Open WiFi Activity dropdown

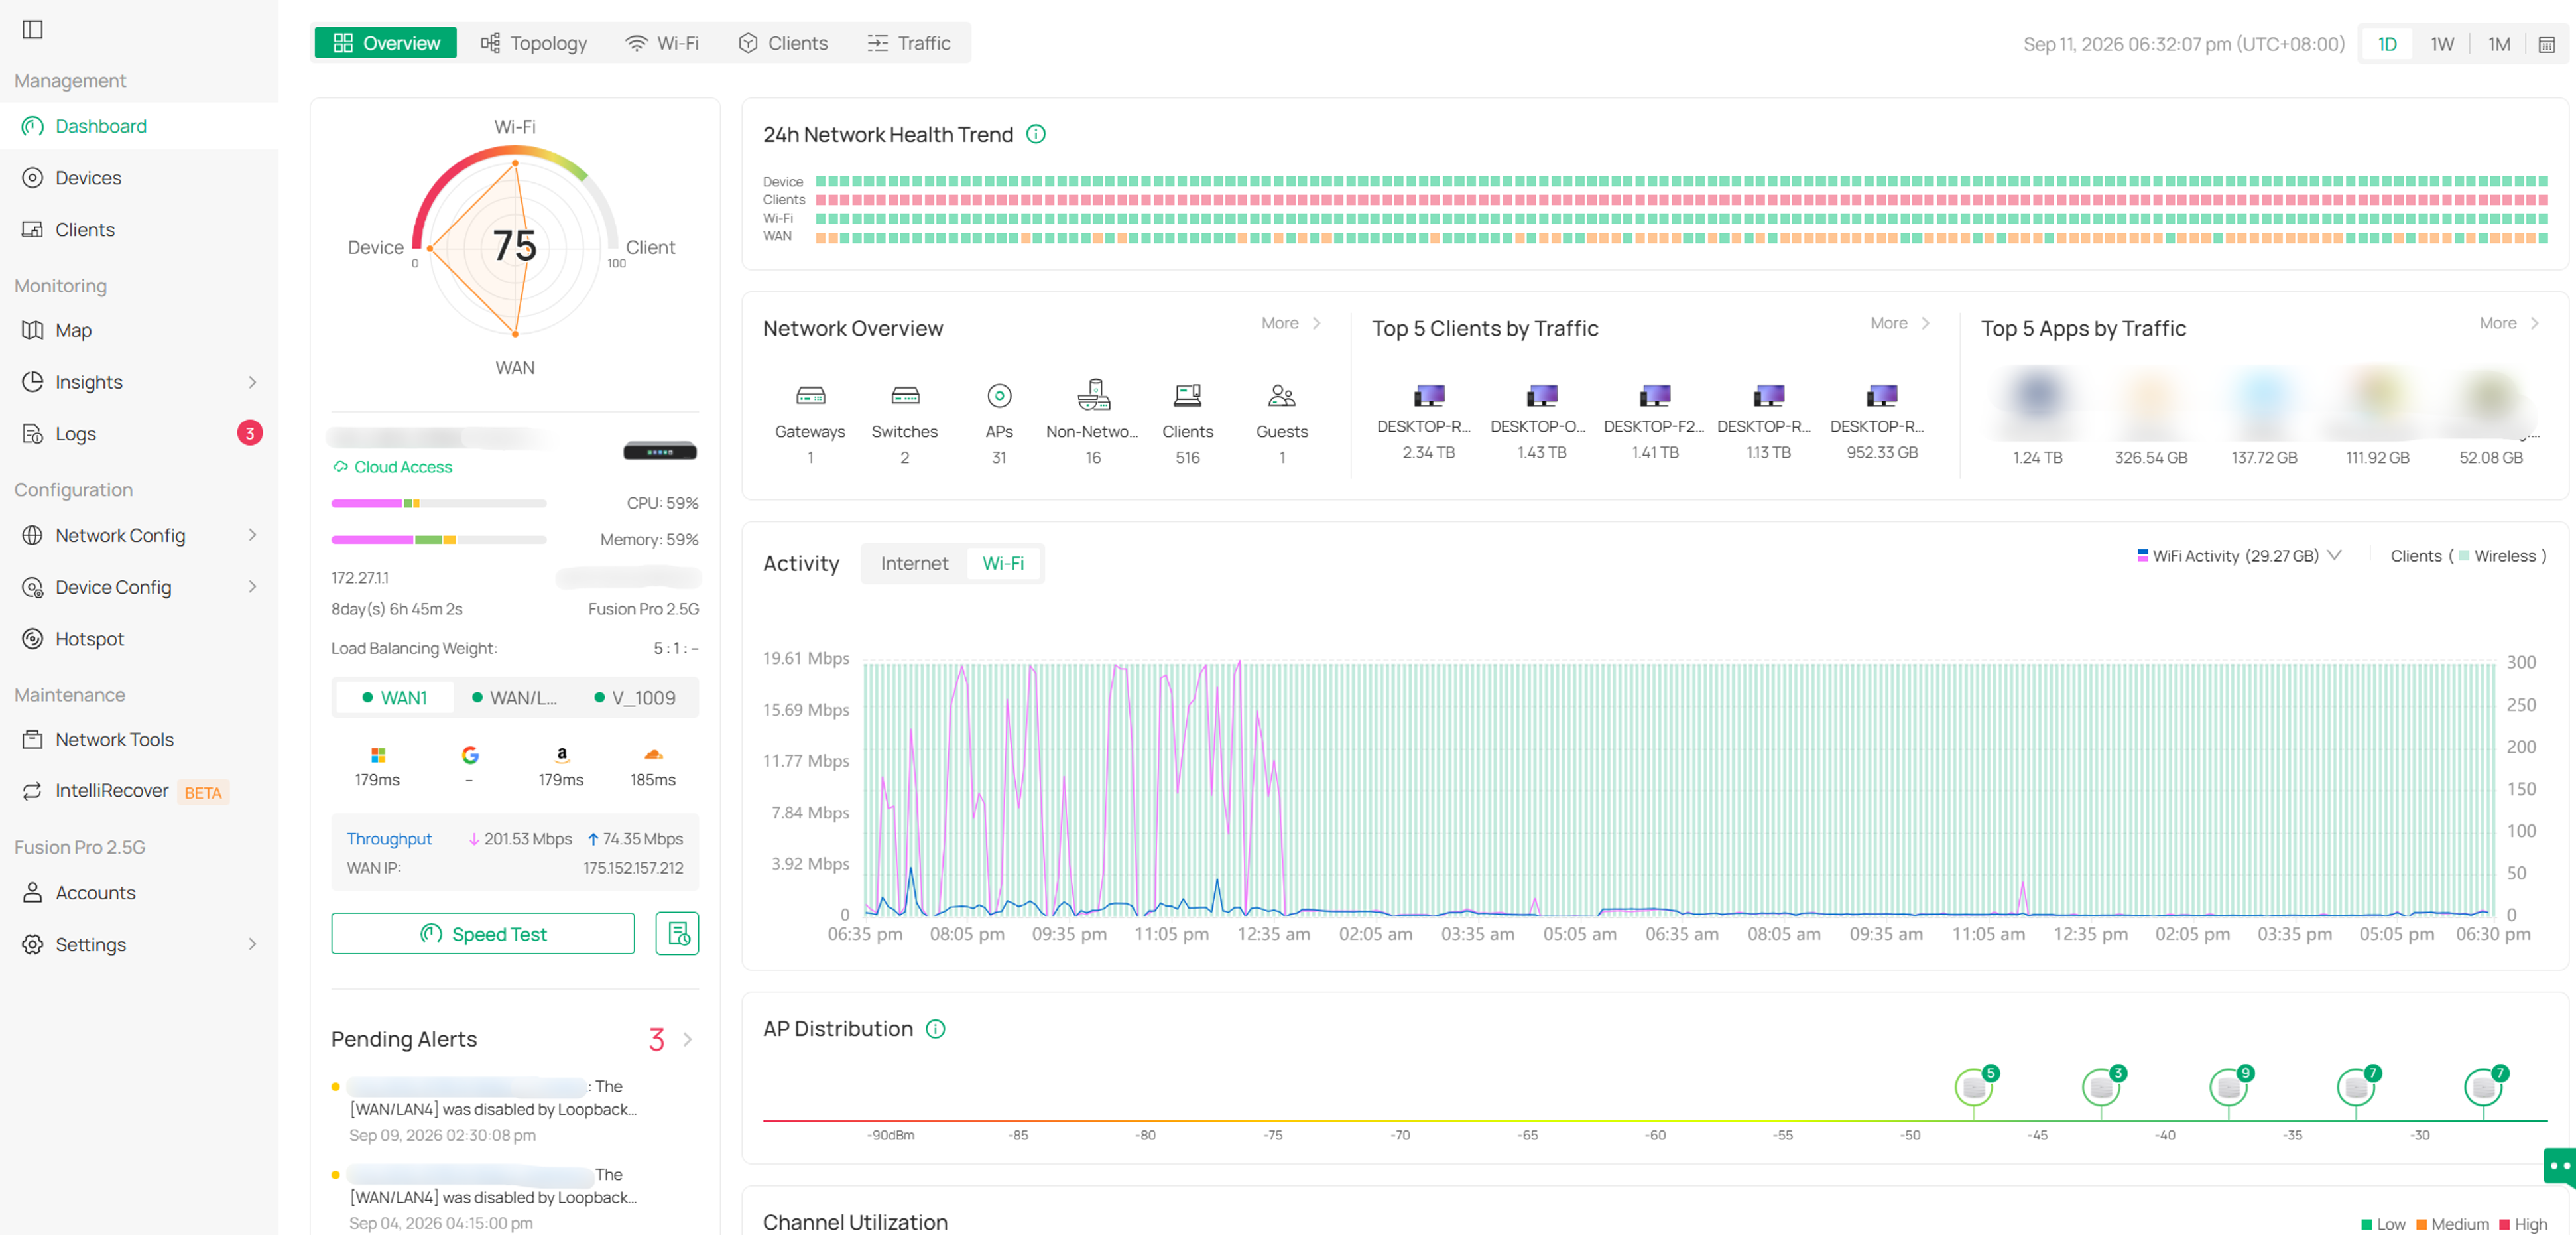pos(2238,556)
